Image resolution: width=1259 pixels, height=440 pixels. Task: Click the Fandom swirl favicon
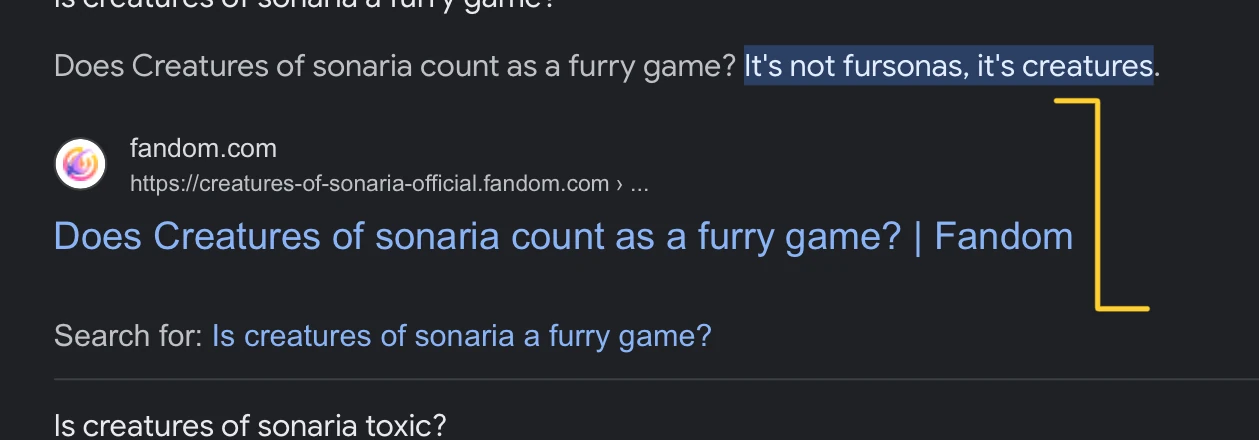(80, 164)
